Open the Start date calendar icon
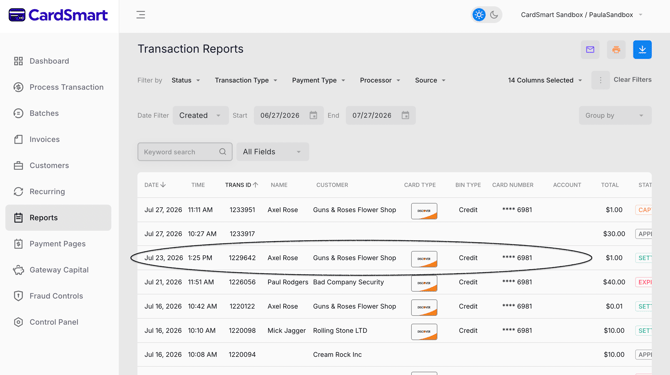Image resolution: width=670 pixels, height=375 pixels. click(x=313, y=115)
